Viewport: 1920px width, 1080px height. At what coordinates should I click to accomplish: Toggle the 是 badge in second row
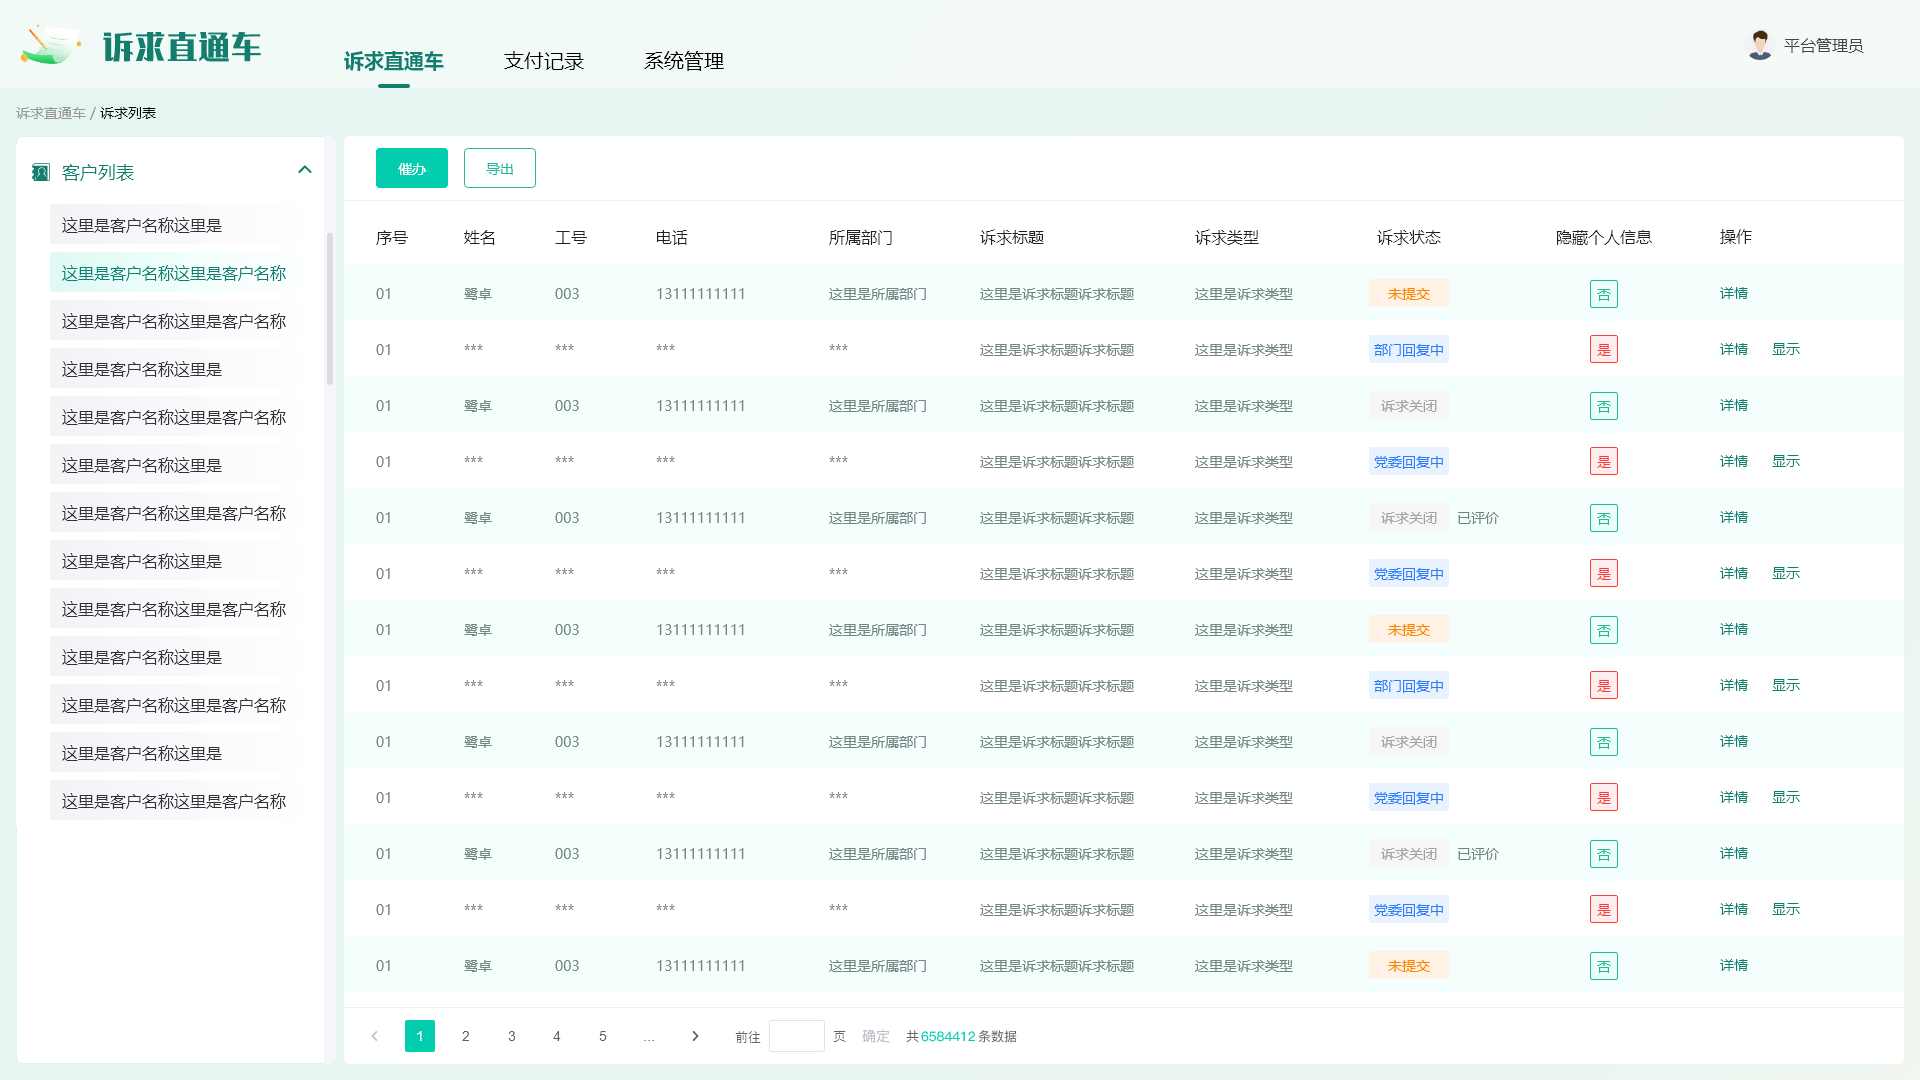[1603, 350]
